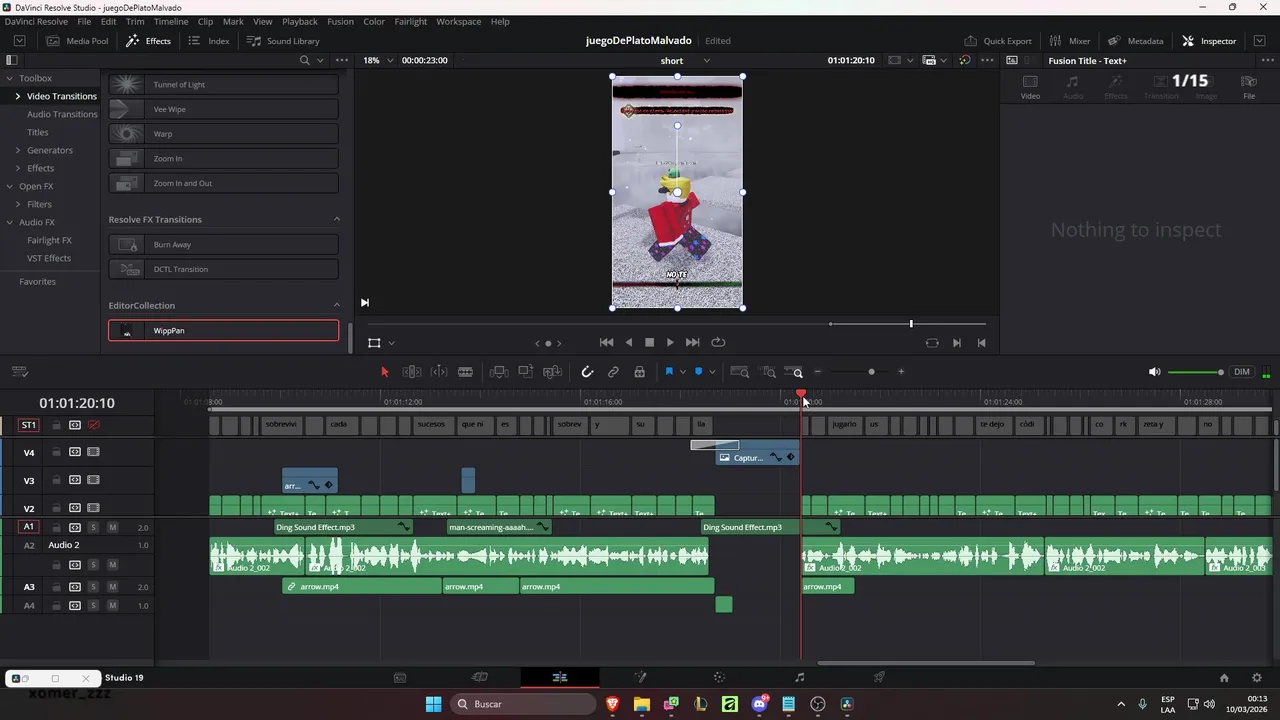
Task: Click the Stop playback button
Action: [x=649, y=342]
